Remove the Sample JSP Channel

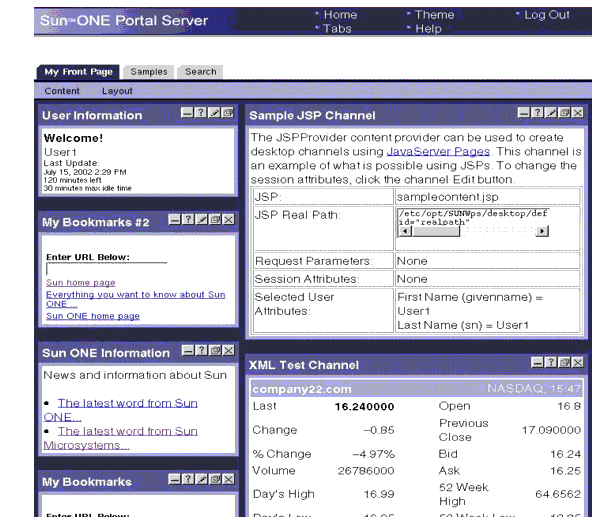(x=578, y=113)
